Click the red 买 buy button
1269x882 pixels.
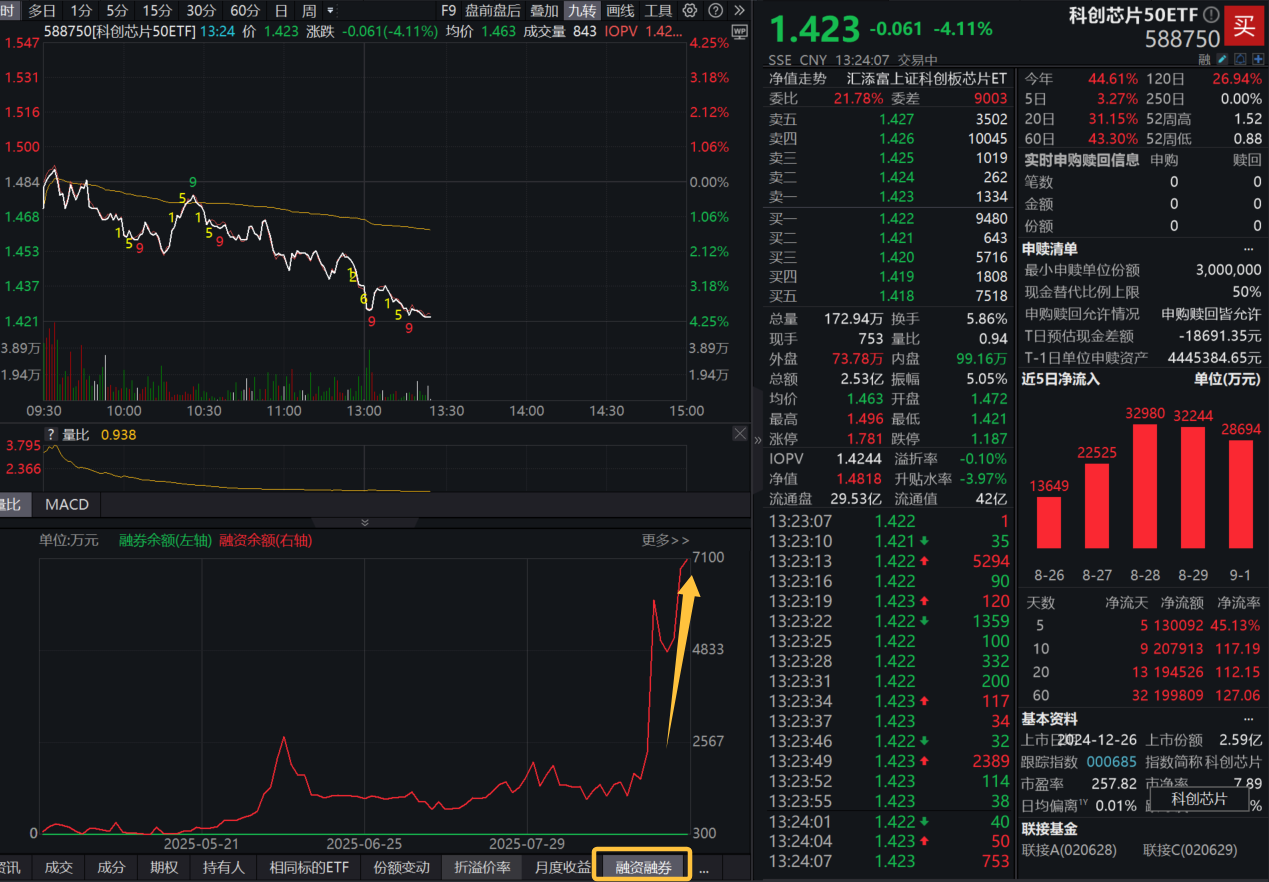click(1244, 27)
